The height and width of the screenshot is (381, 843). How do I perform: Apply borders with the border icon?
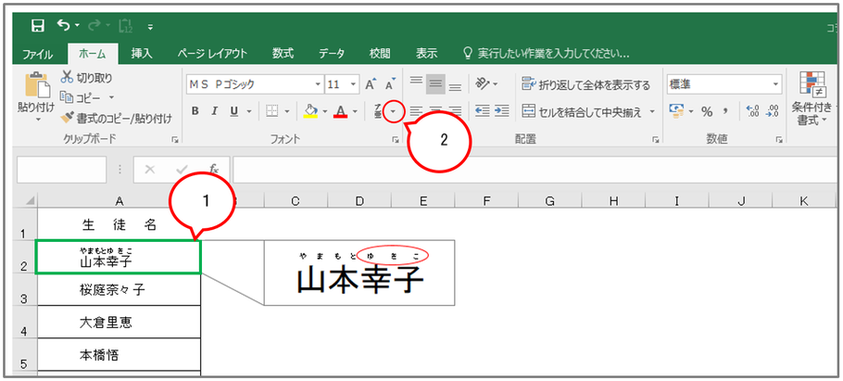coord(272,111)
